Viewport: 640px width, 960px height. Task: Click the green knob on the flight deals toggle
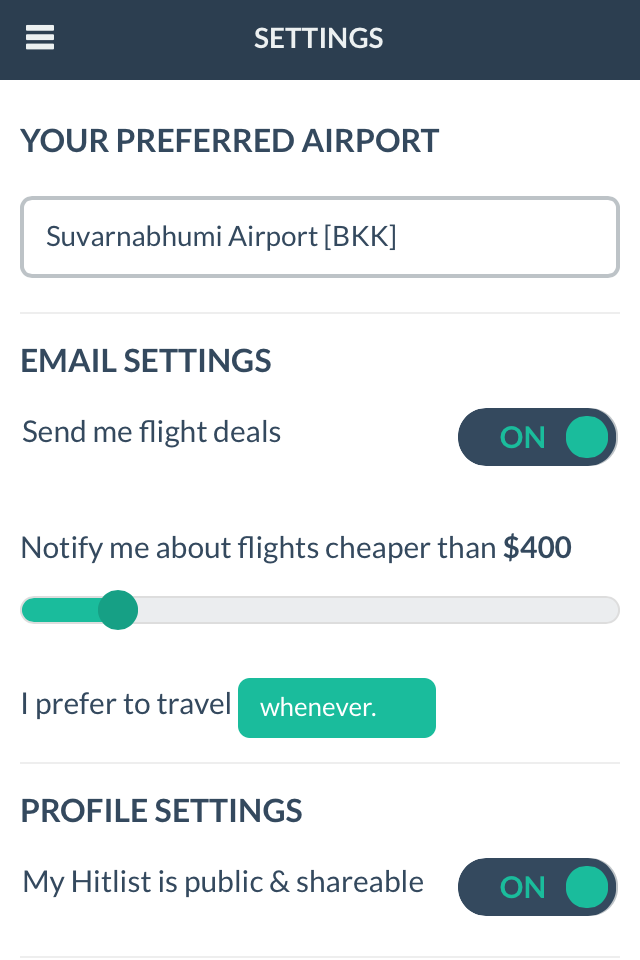(587, 437)
